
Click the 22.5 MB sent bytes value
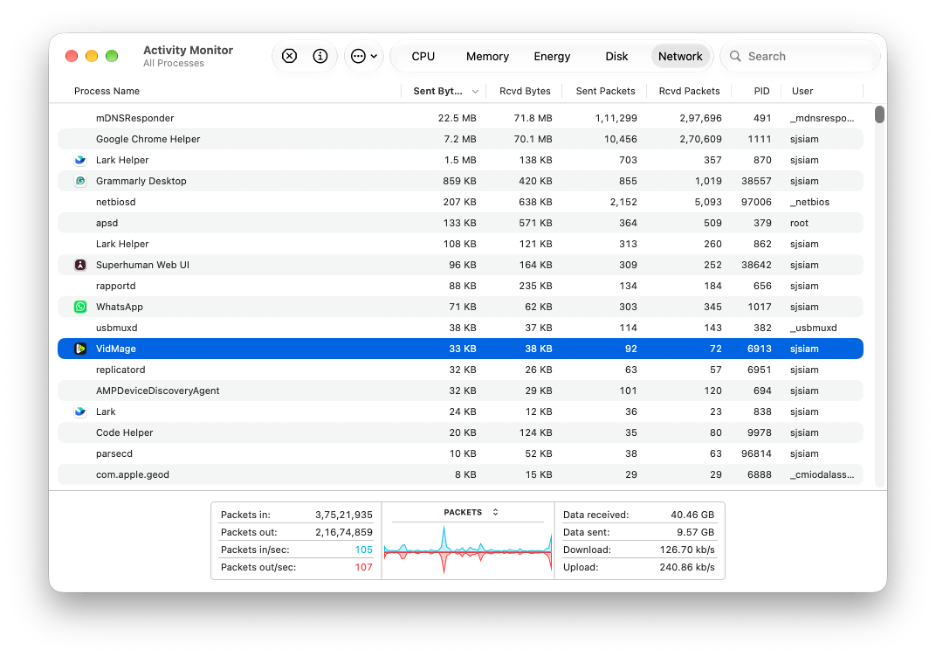pos(457,118)
